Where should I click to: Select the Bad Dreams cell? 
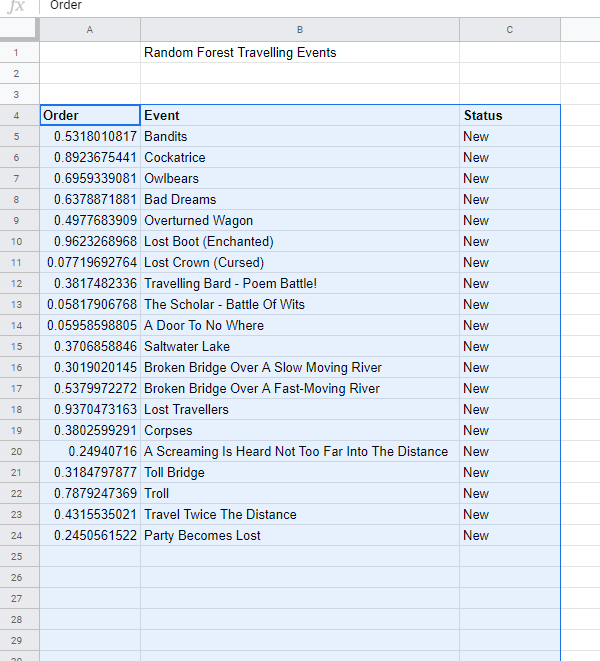(300, 199)
